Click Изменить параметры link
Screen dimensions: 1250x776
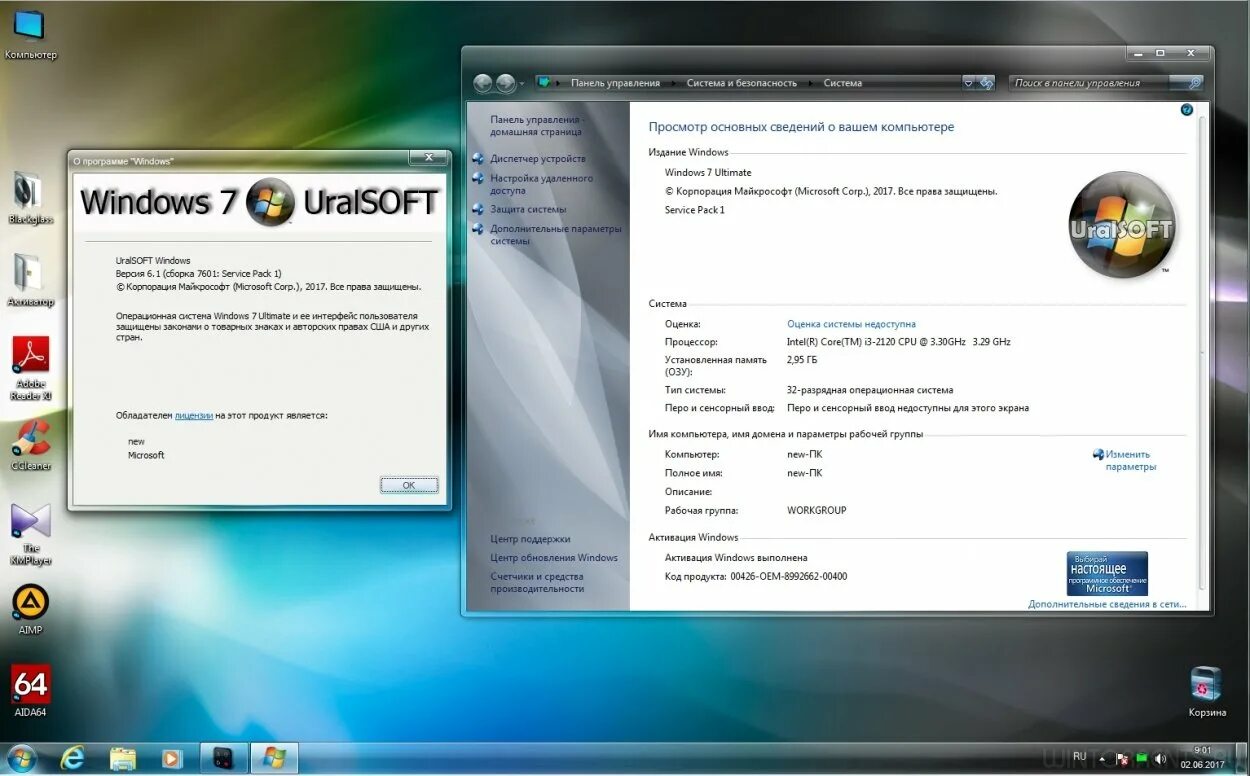1131,460
